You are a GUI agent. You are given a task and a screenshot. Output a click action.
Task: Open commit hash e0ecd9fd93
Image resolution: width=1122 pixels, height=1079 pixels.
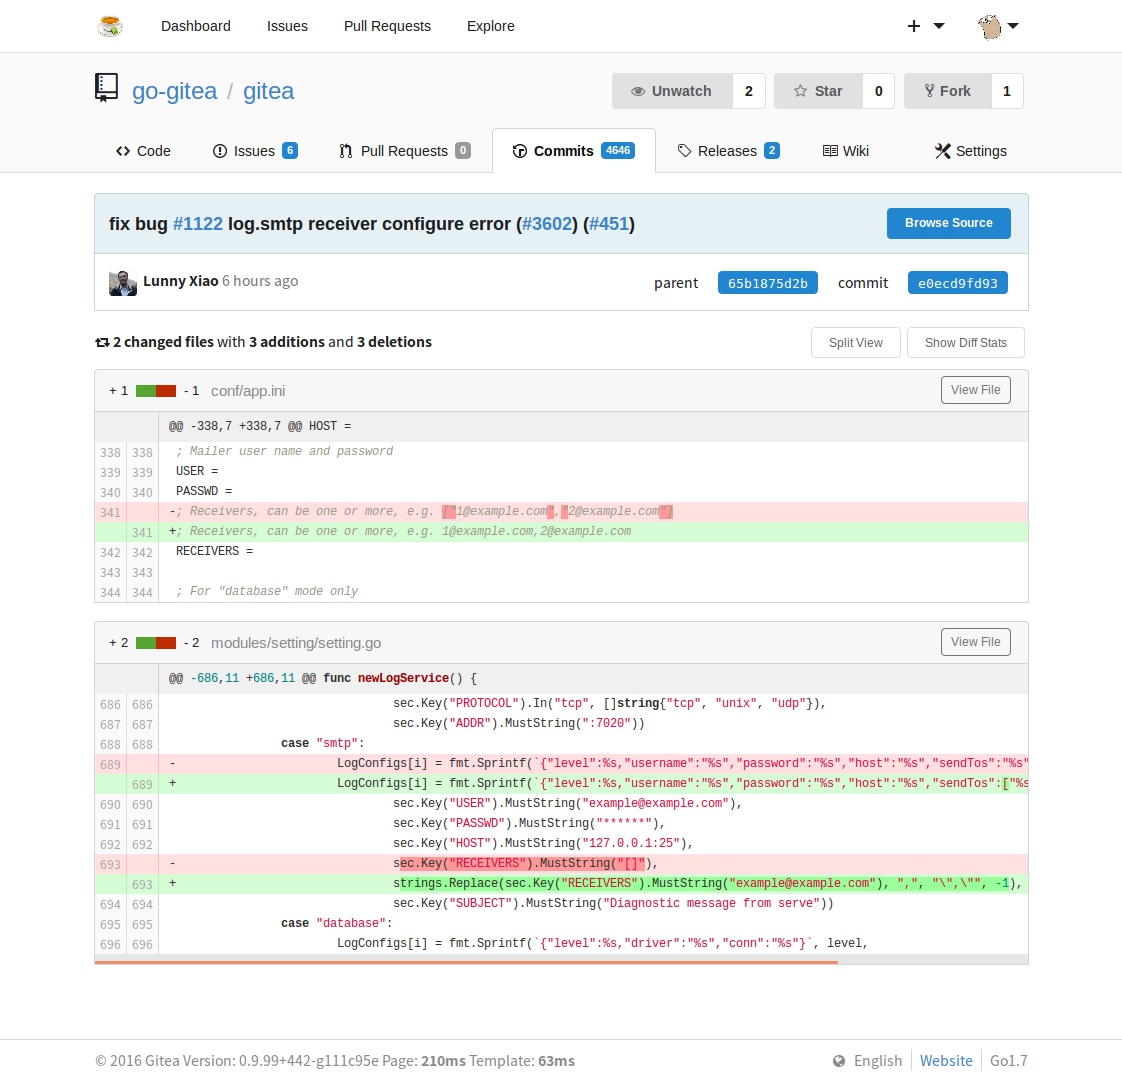point(957,283)
